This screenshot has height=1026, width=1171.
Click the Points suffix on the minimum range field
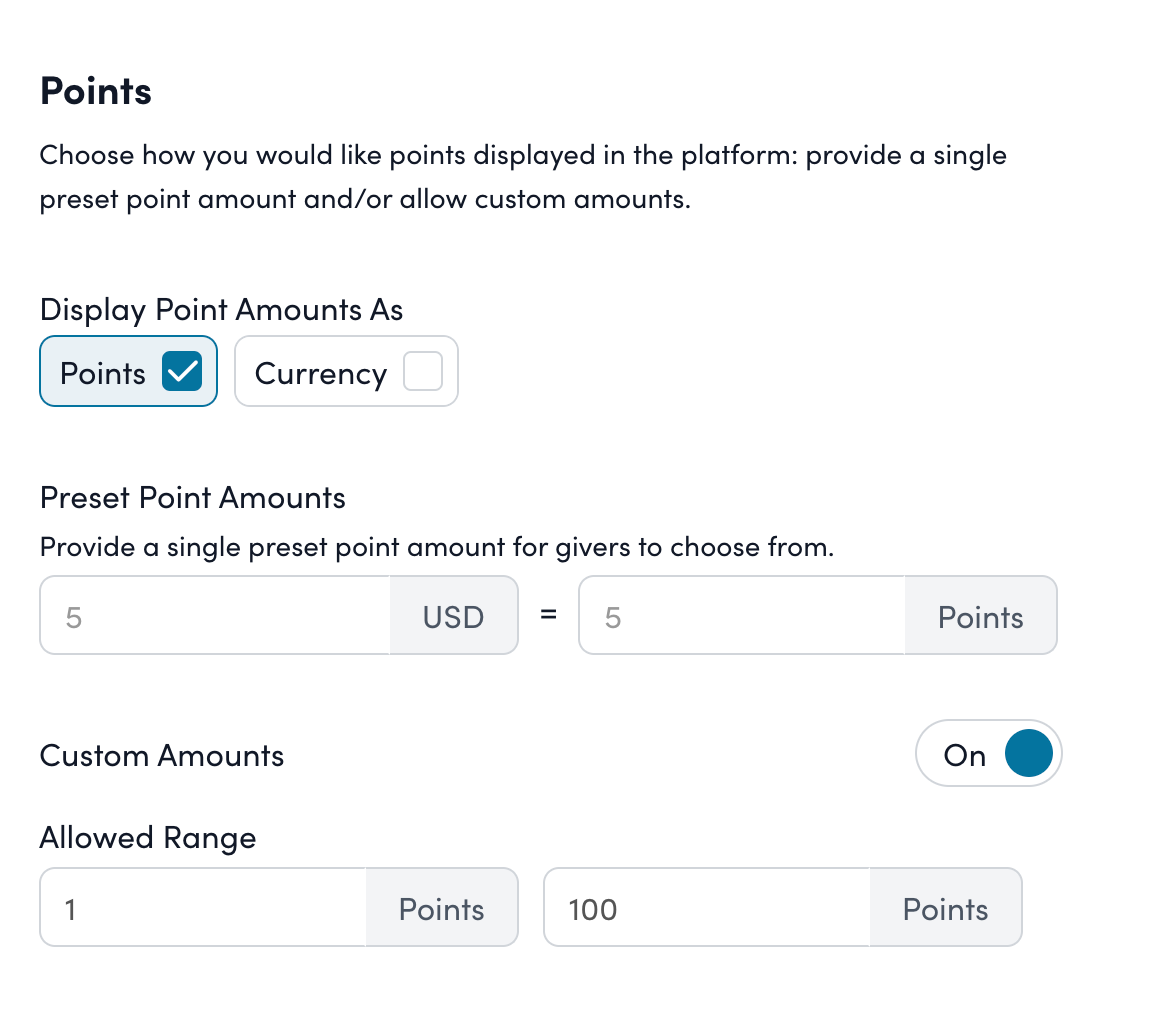441,908
